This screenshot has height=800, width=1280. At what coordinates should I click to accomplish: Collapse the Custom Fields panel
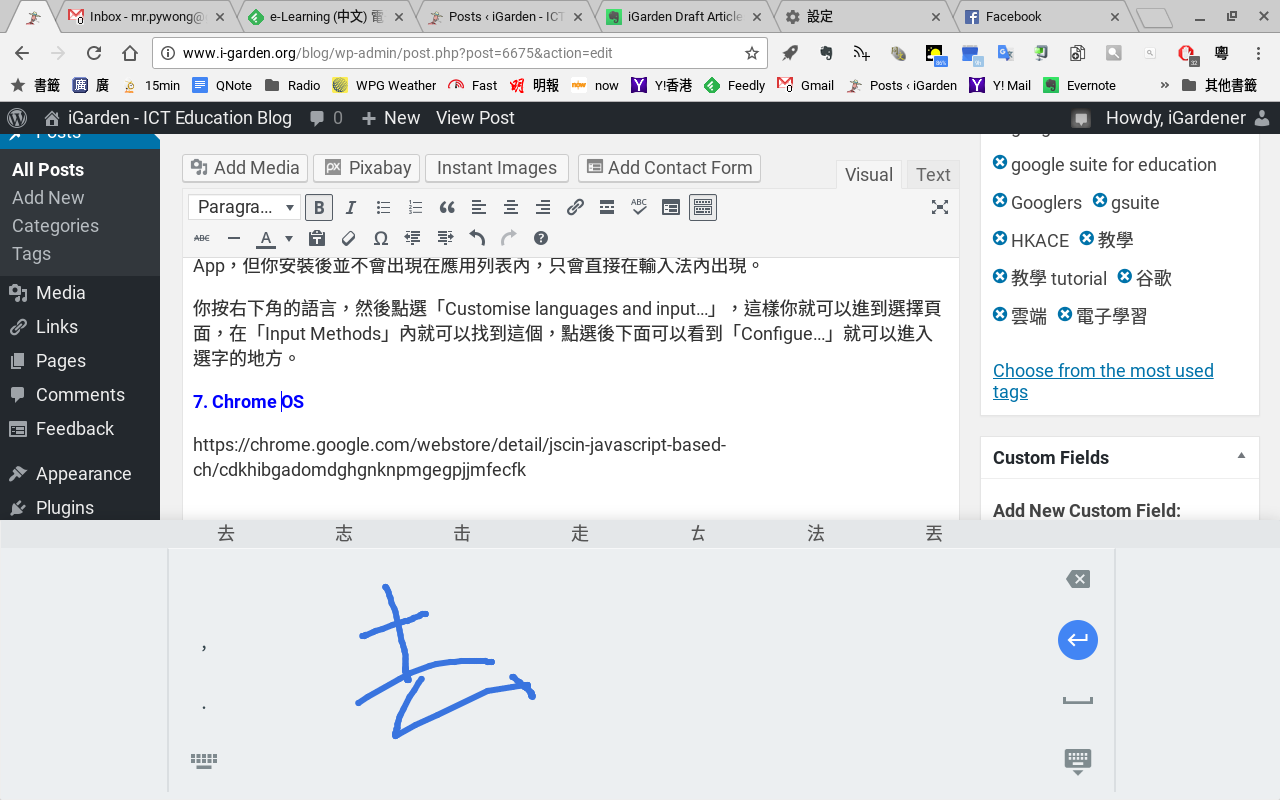[1241, 456]
